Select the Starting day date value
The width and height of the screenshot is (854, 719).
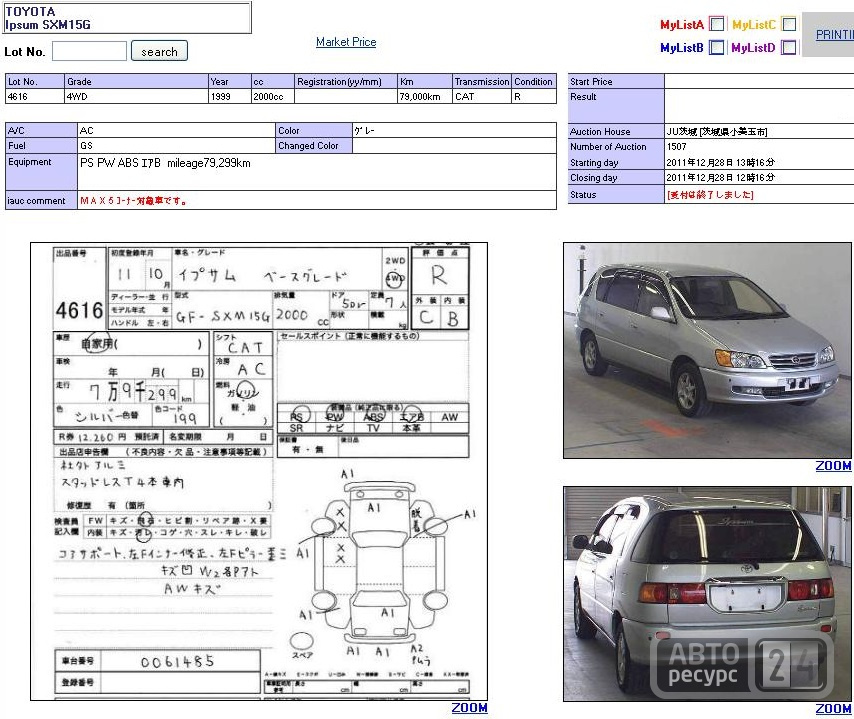click(x=720, y=162)
